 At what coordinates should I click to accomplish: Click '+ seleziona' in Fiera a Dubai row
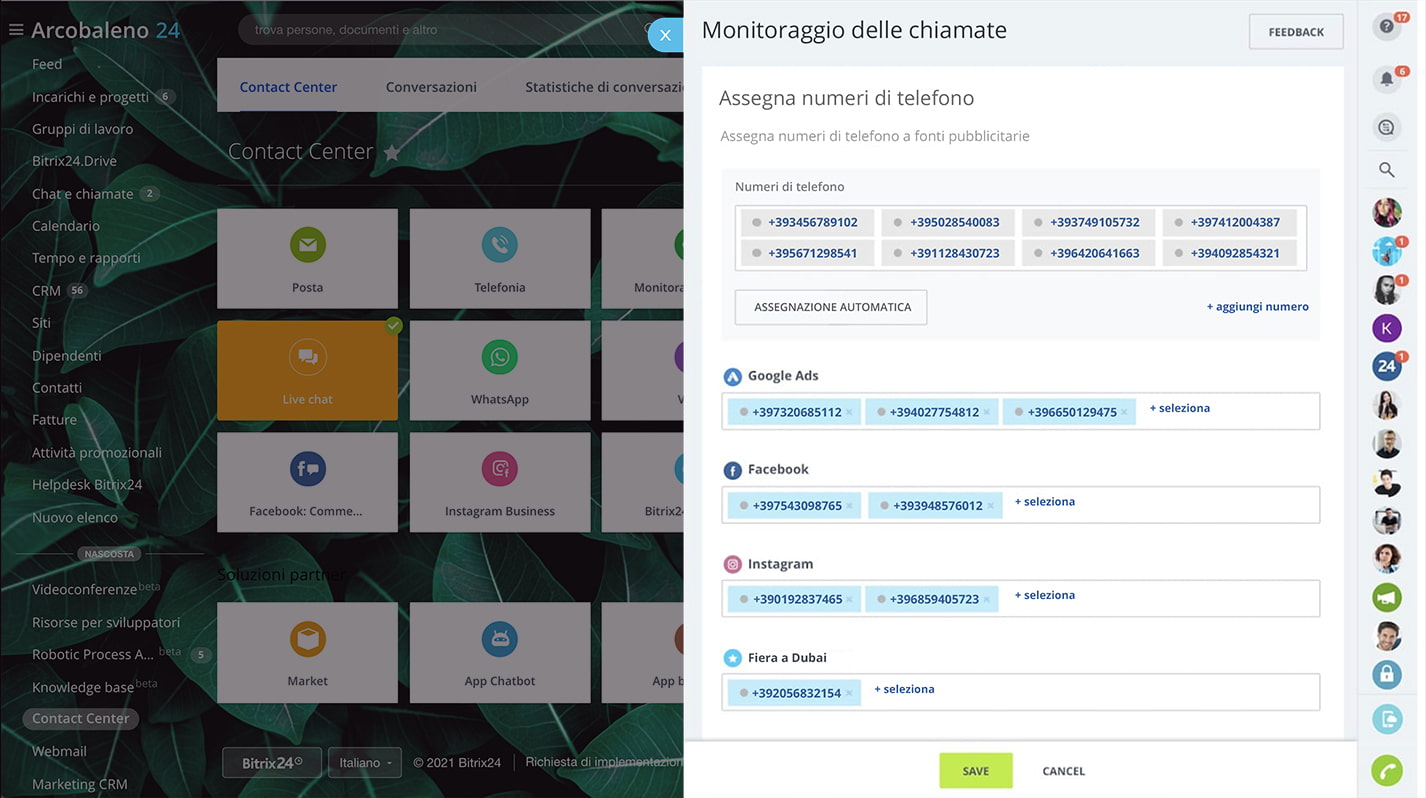tap(904, 689)
